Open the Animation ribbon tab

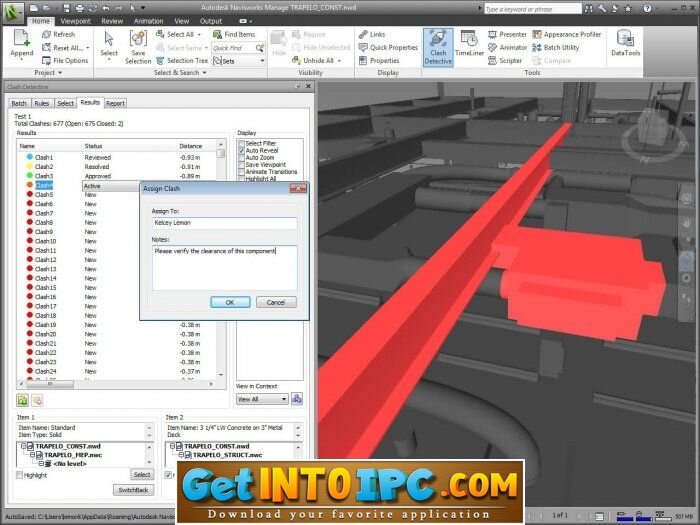(x=149, y=21)
